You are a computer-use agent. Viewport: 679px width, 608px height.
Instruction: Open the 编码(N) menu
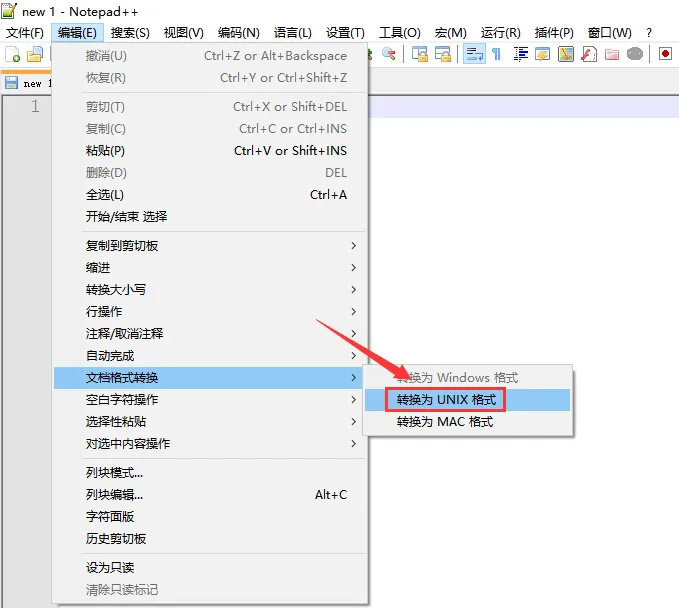pos(239,33)
